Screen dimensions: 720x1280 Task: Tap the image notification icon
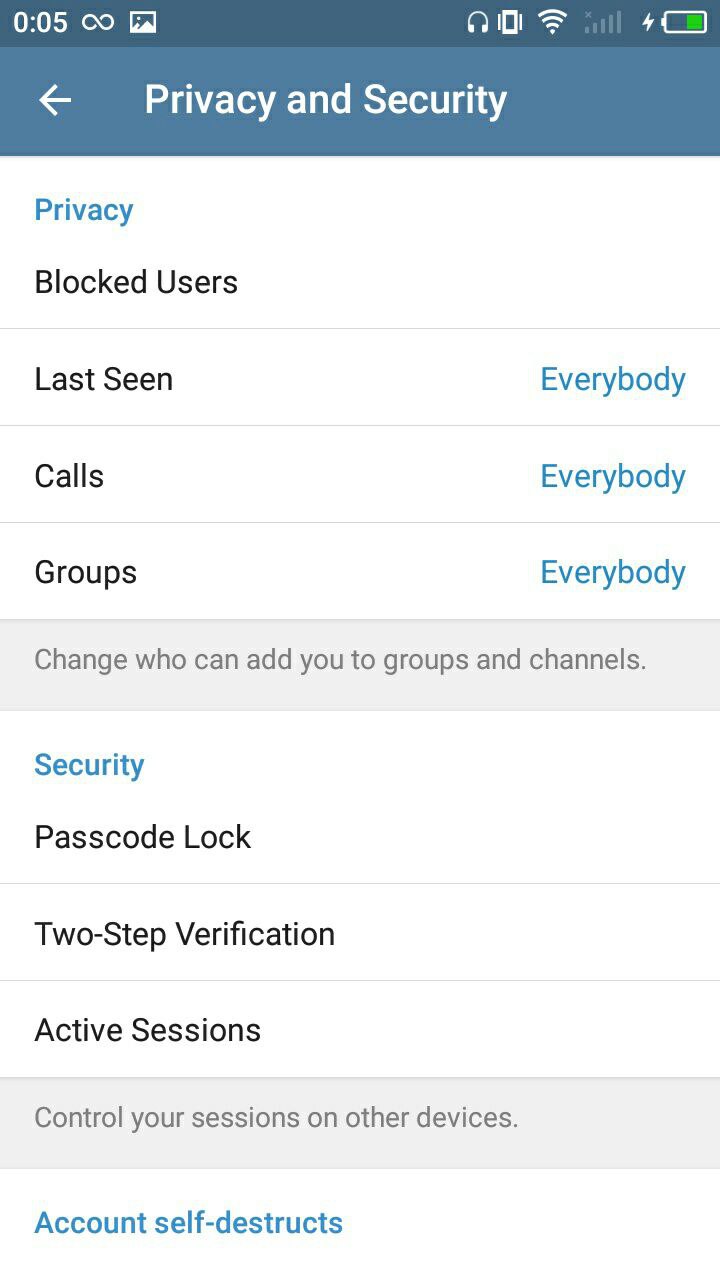[143, 22]
